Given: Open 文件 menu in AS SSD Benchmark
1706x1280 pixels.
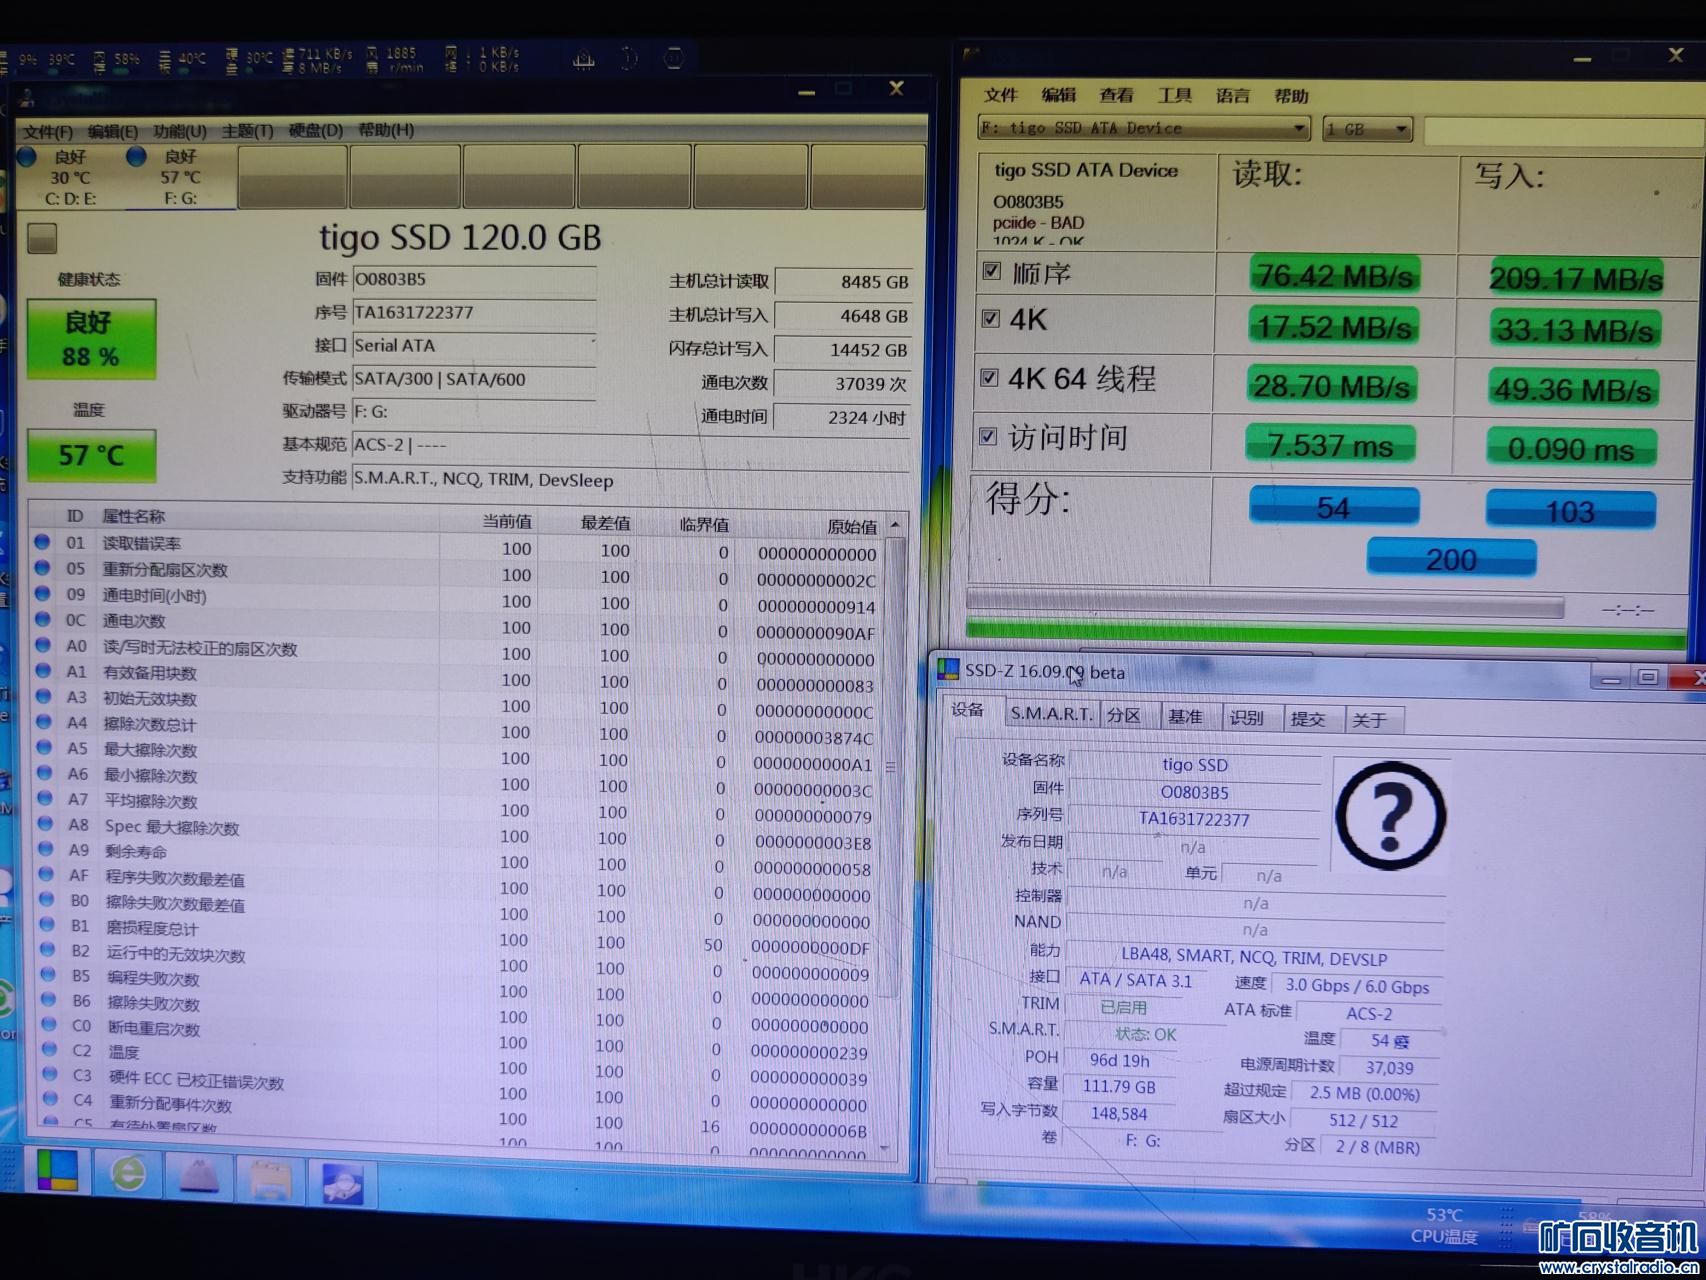Looking at the screenshot, I should [x=1001, y=95].
